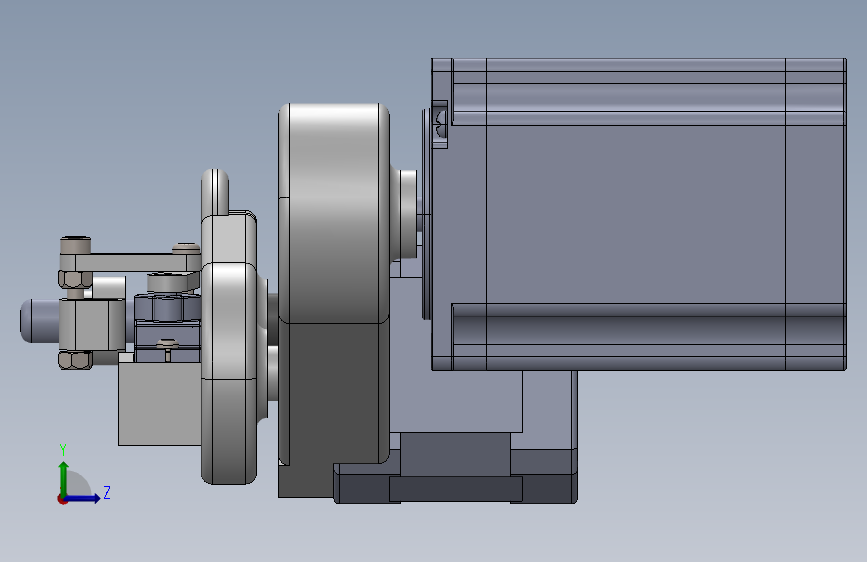Select the rectangular gray block beside the small wheel
This screenshot has width=867, height=562.
pyautogui.click(x=160, y=403)
